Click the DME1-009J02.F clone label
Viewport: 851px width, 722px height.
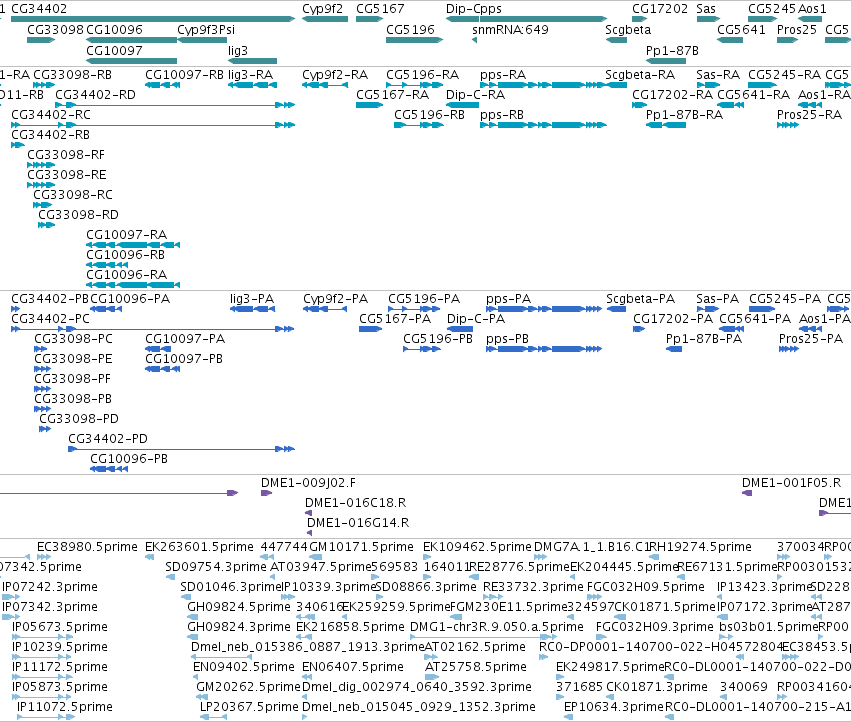point(308,483)
